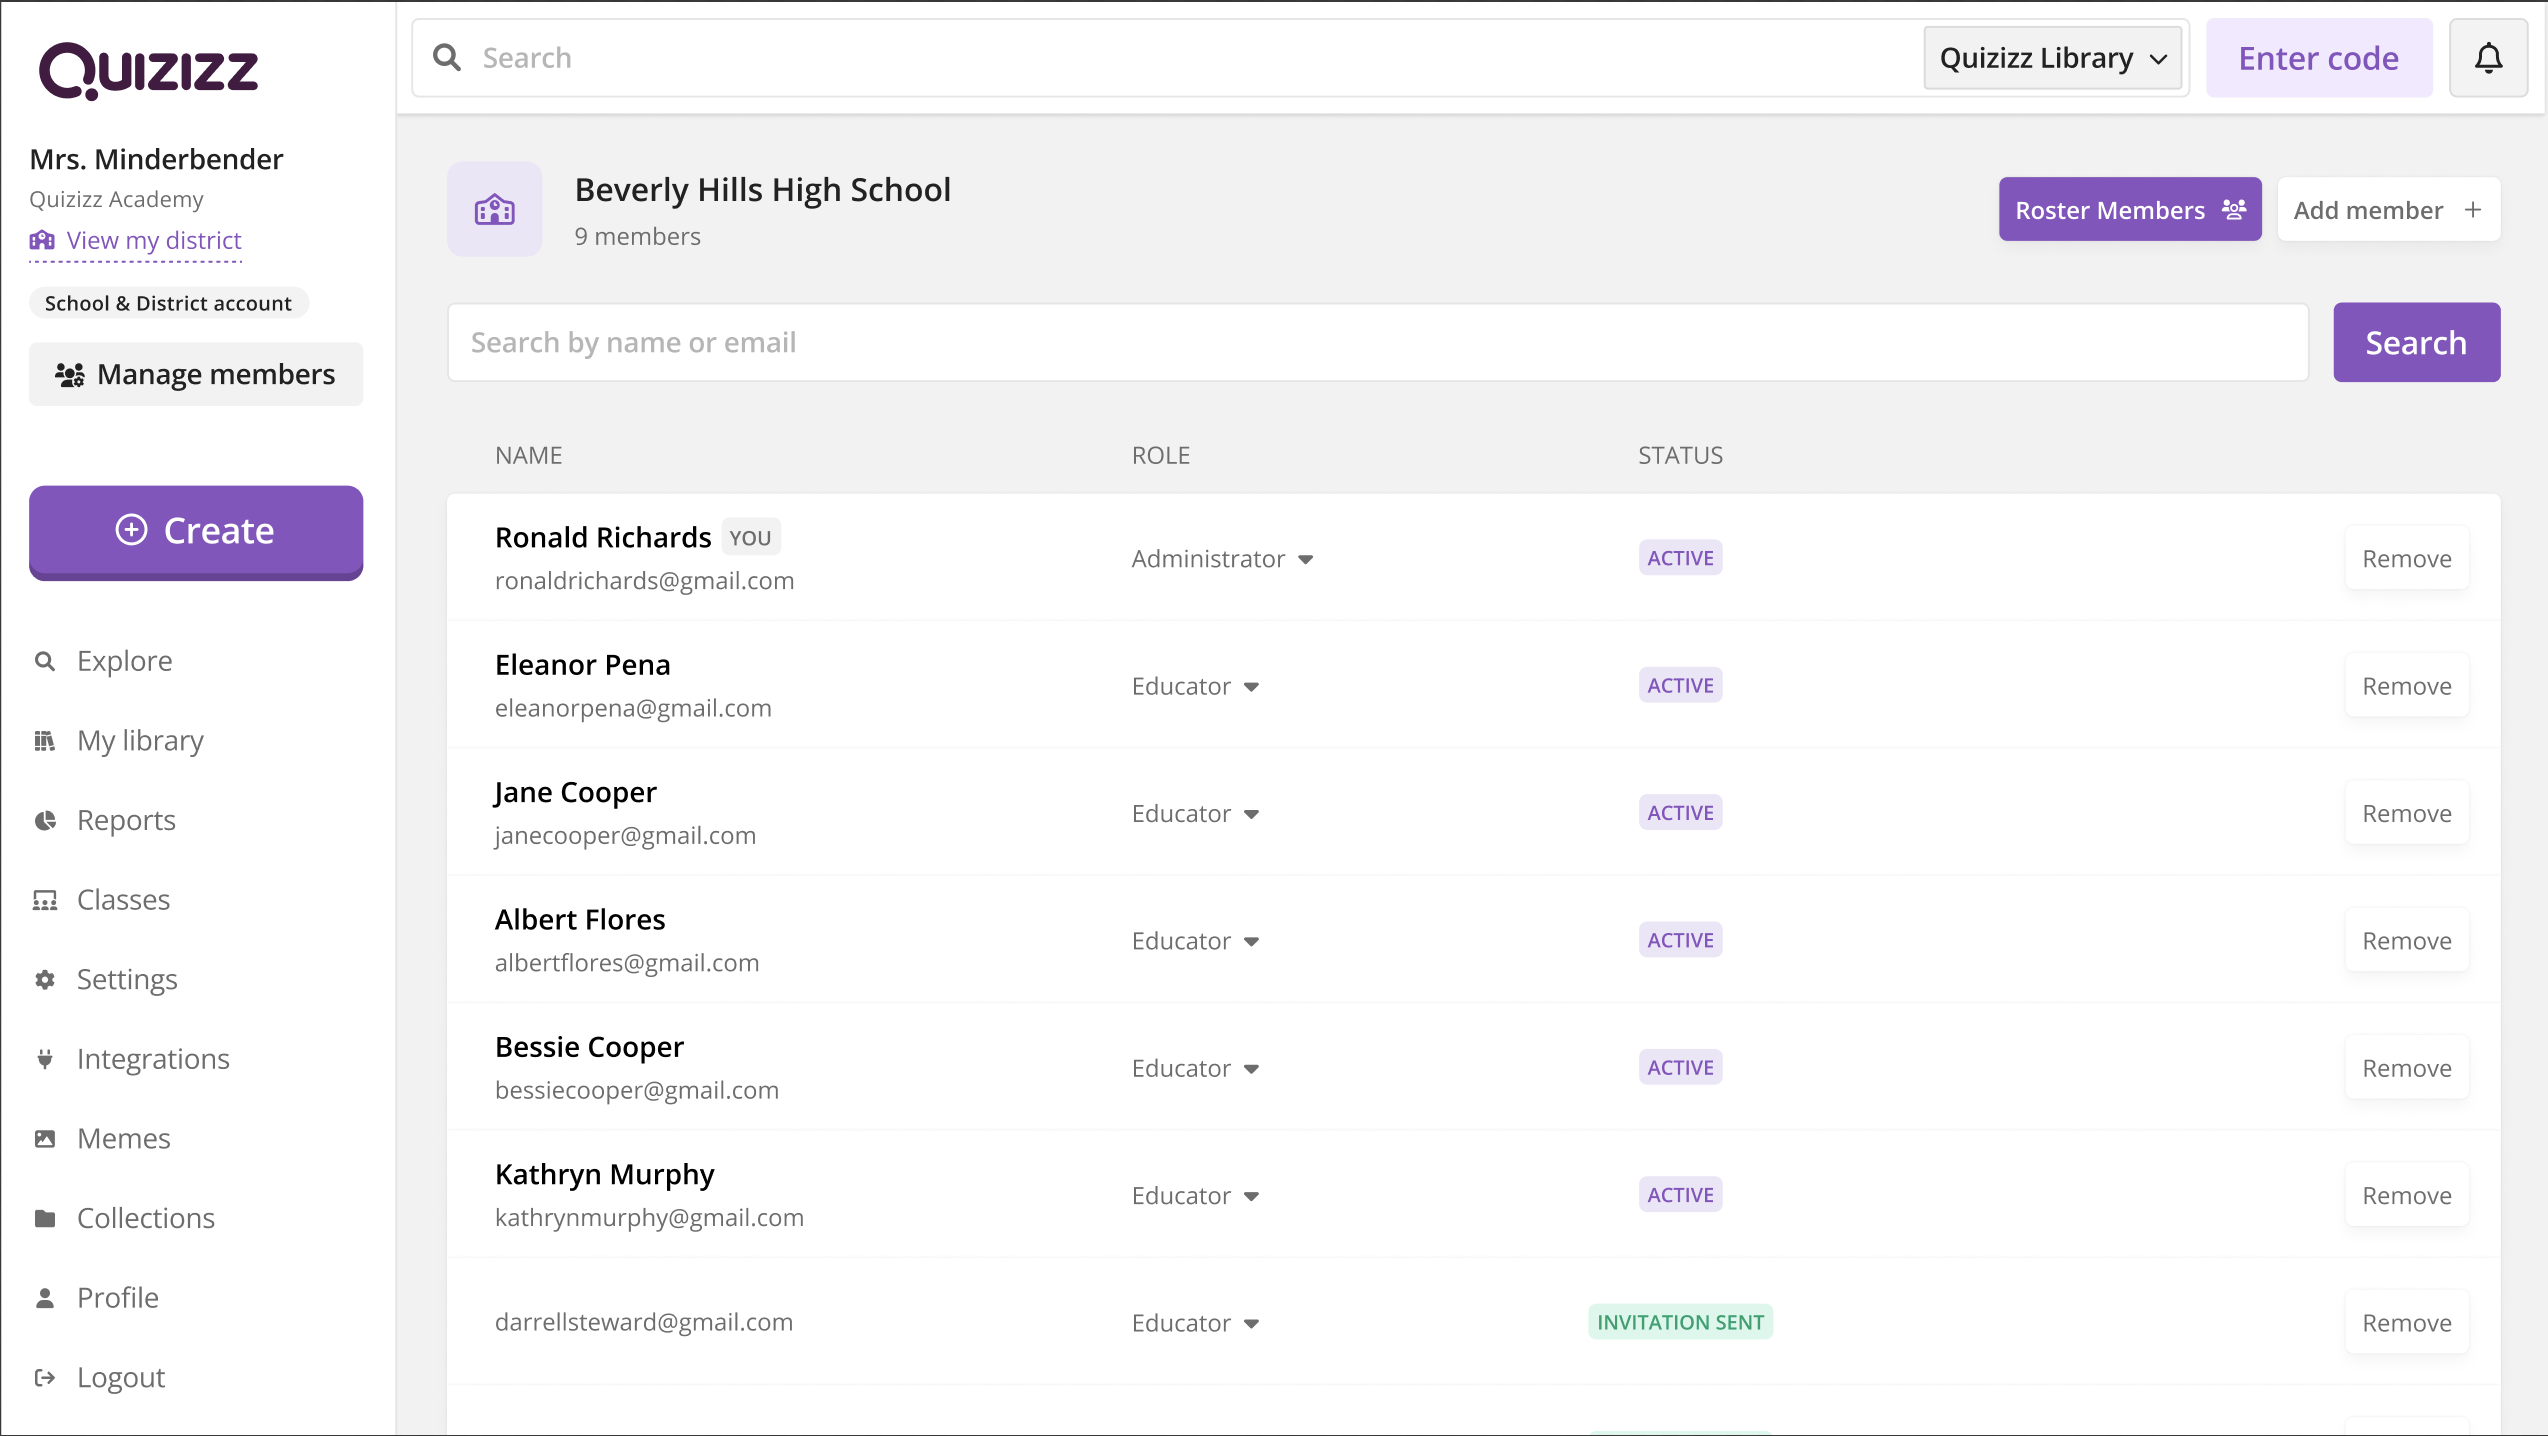This screenshot has height=1436, width=2548.
Task: Click Add member button
Action: (x=2388, y=210)
